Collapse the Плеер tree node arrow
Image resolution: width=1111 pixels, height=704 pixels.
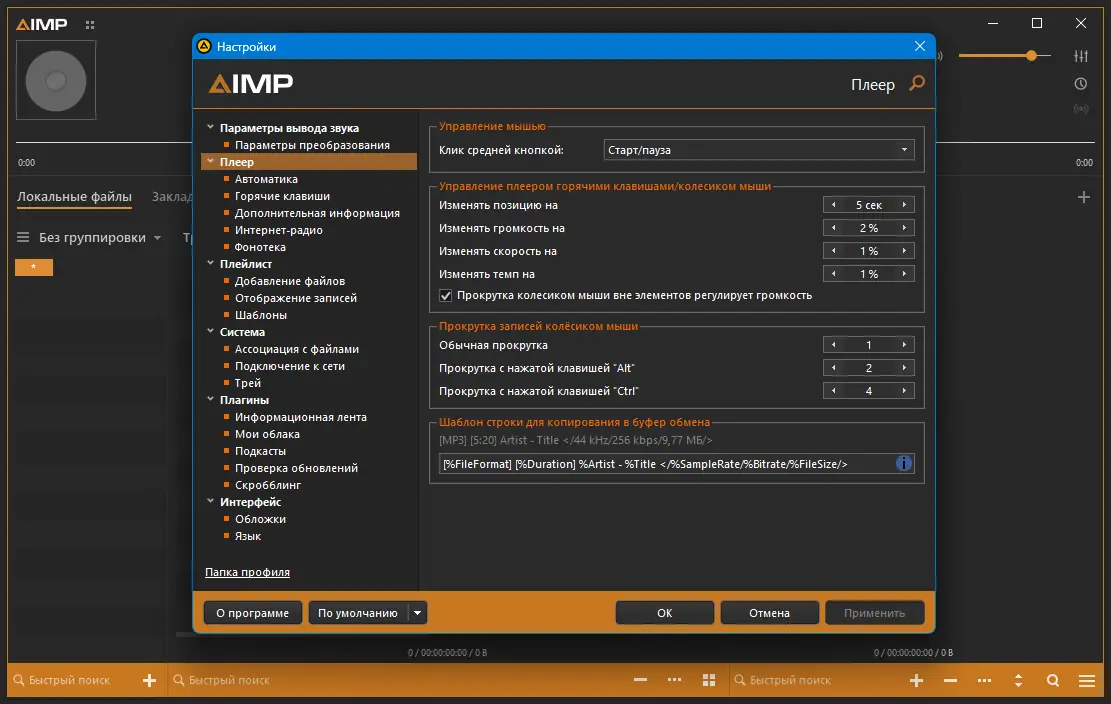[x=210, y=161]
